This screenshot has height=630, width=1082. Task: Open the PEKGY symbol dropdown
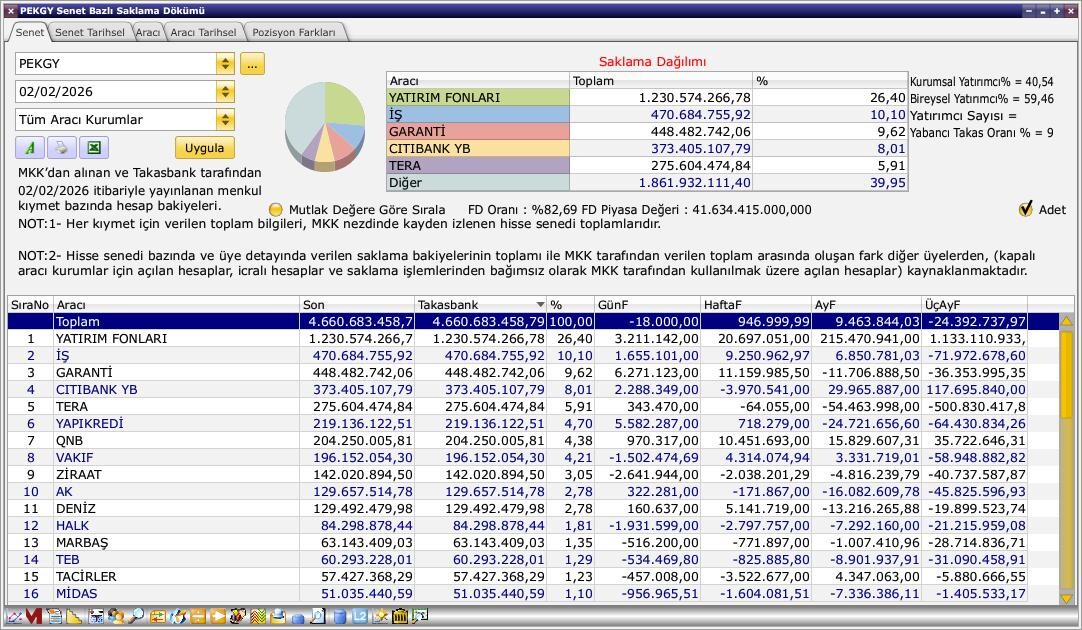tap(225, 64)
